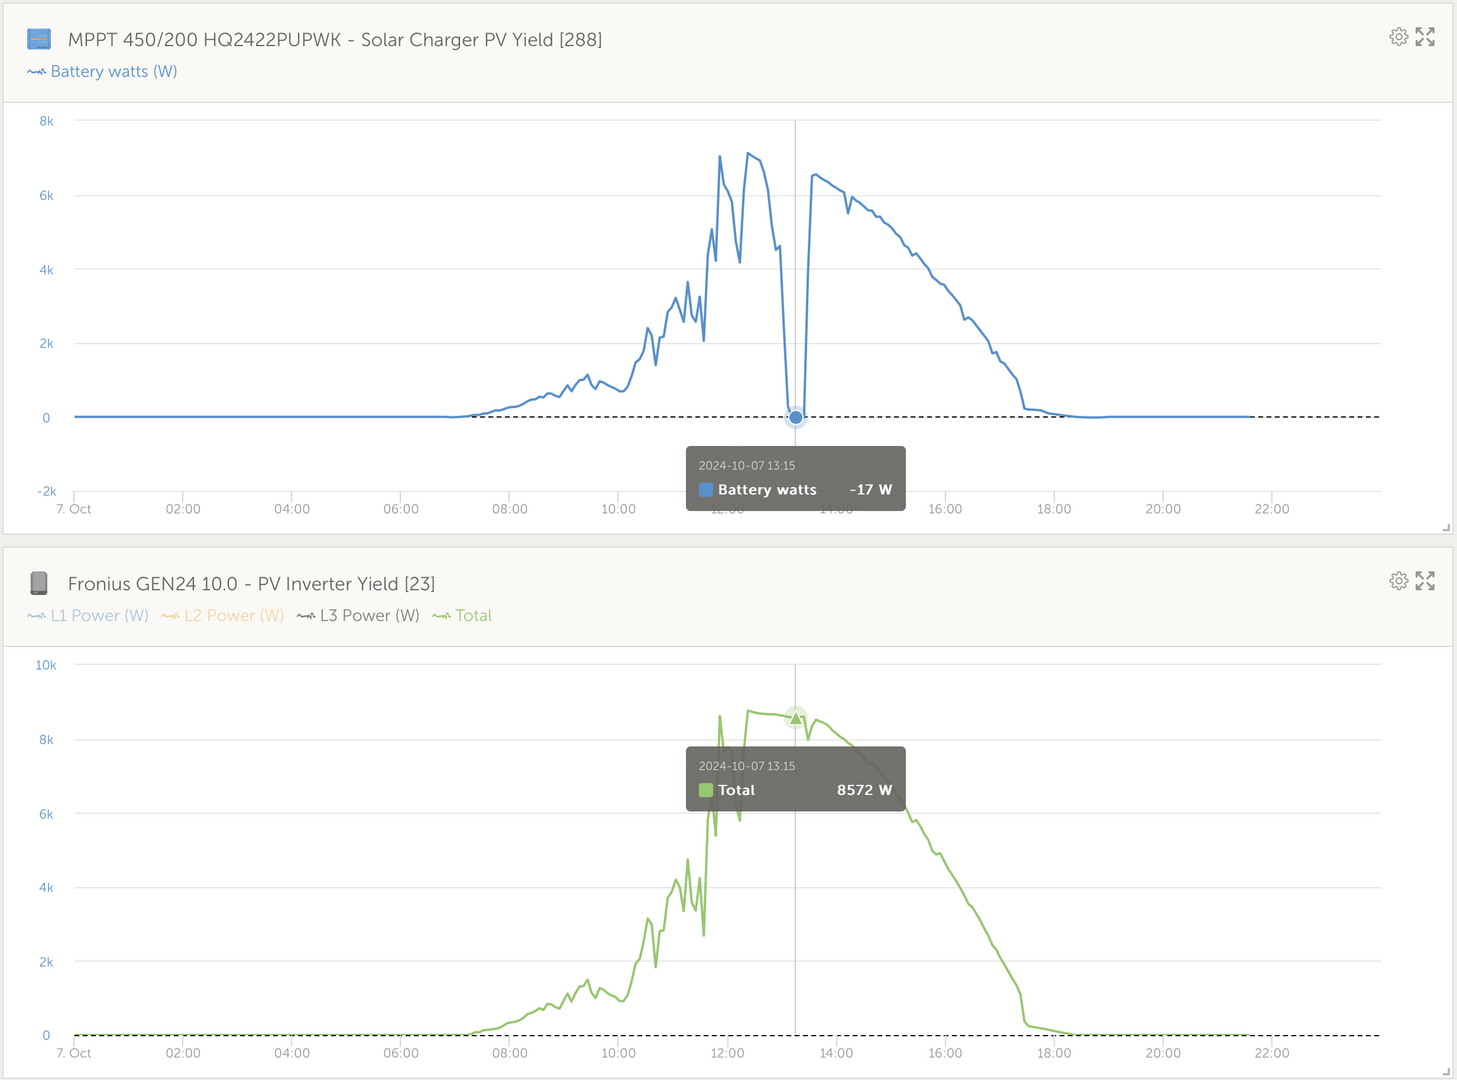
Task: Click the 10k label on Fronius chart axis
Action: (46, 665)
